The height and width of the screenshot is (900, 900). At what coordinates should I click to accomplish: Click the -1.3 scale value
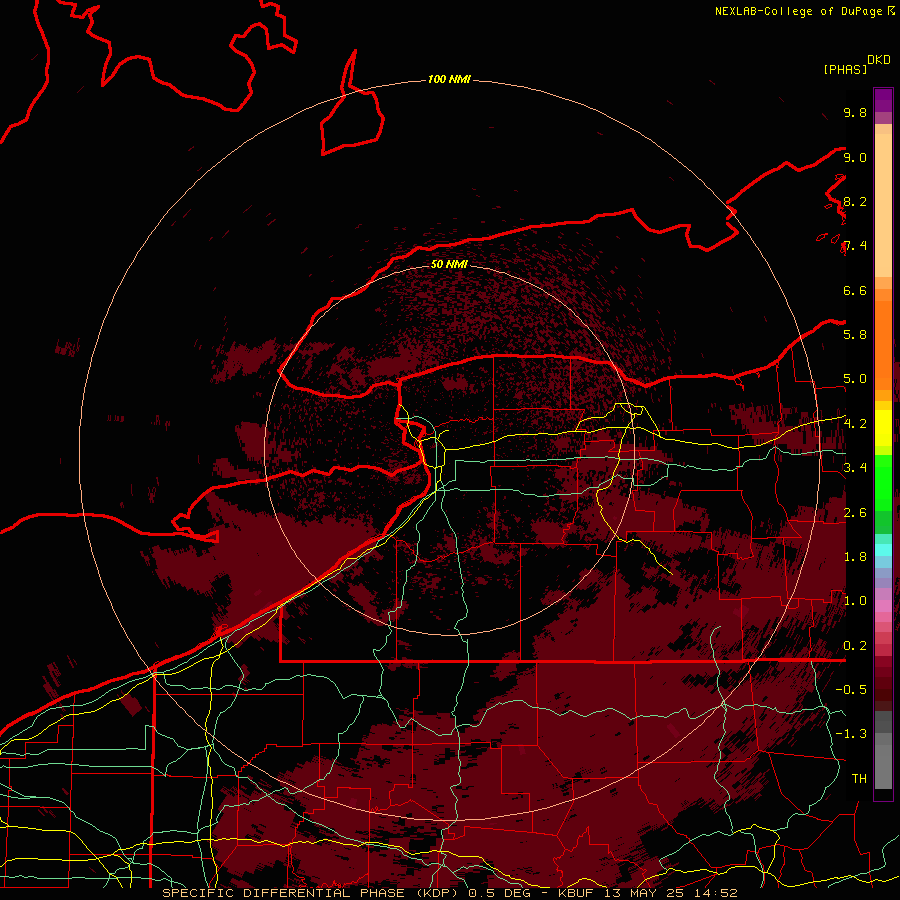click(851, 734)
